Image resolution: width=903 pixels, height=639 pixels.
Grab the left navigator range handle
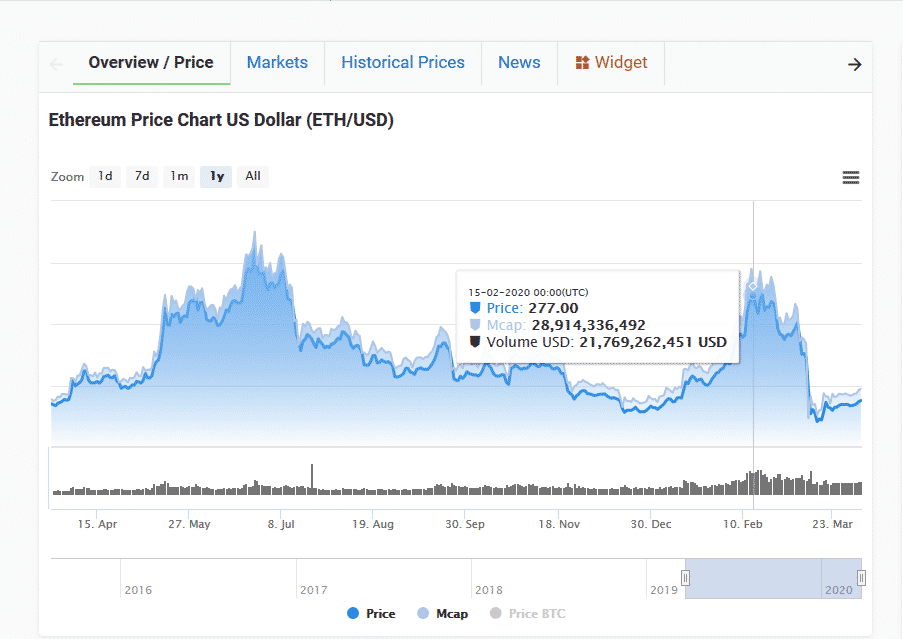pos(685,577)
